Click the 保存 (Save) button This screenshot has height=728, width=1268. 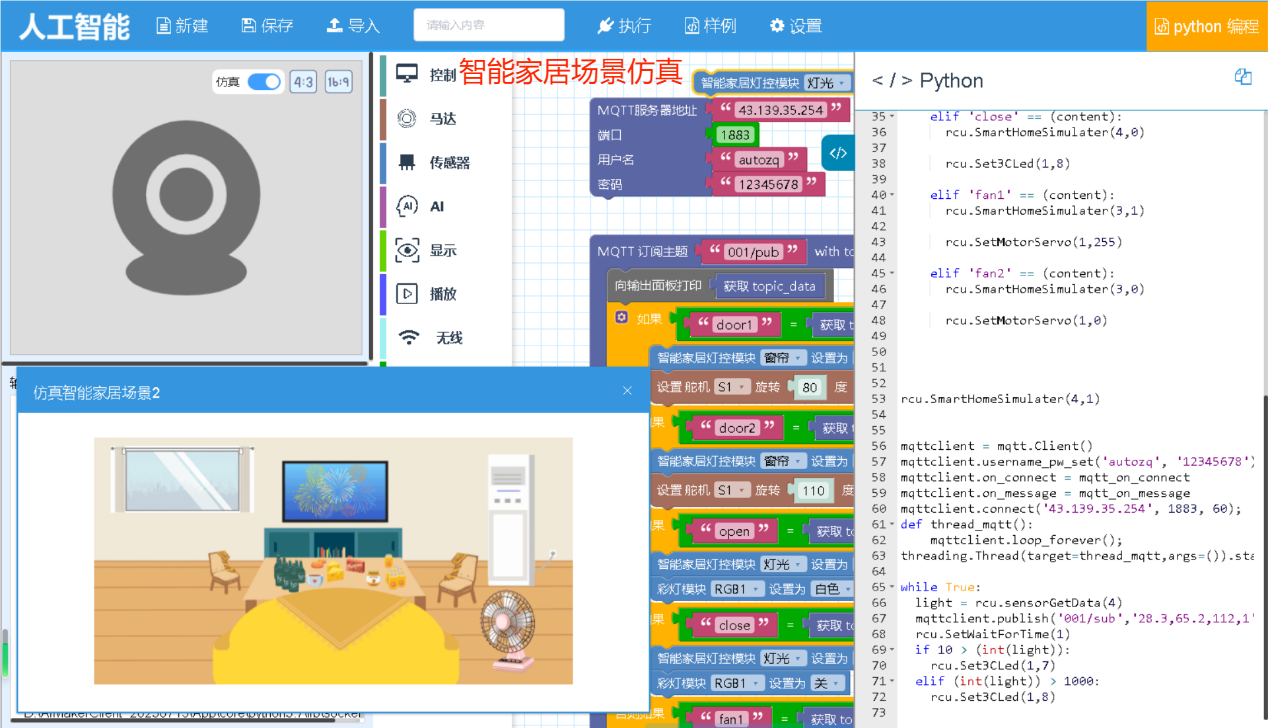coord(267,26)
